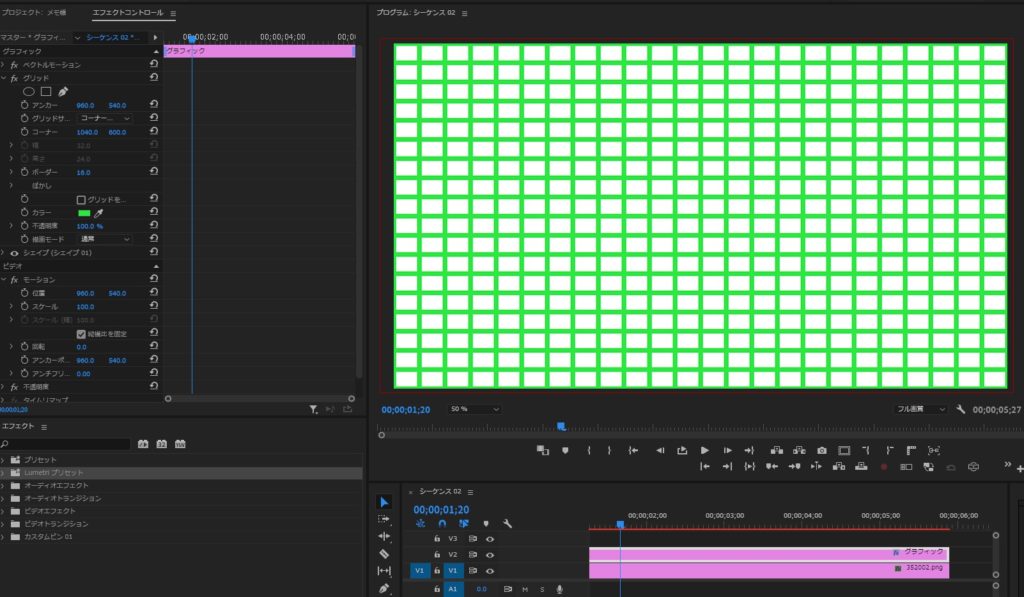1024x597 pixels.
Task: Click the Export Frame camera icon
Action: 822,450
